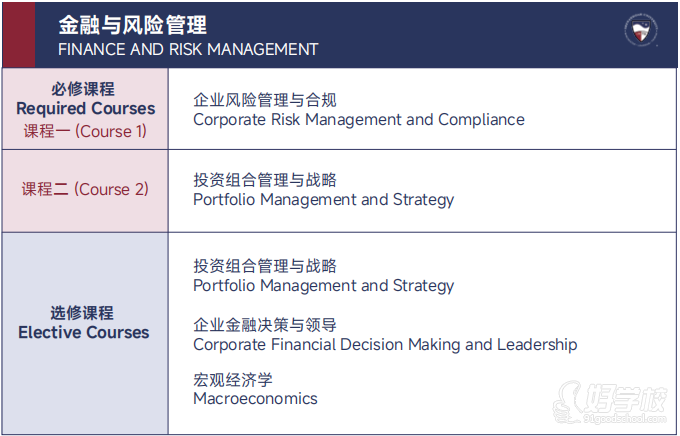This screenshot has height=436, width=680.
Task: Click the dark red block beside the title
Action: point(18,34)
